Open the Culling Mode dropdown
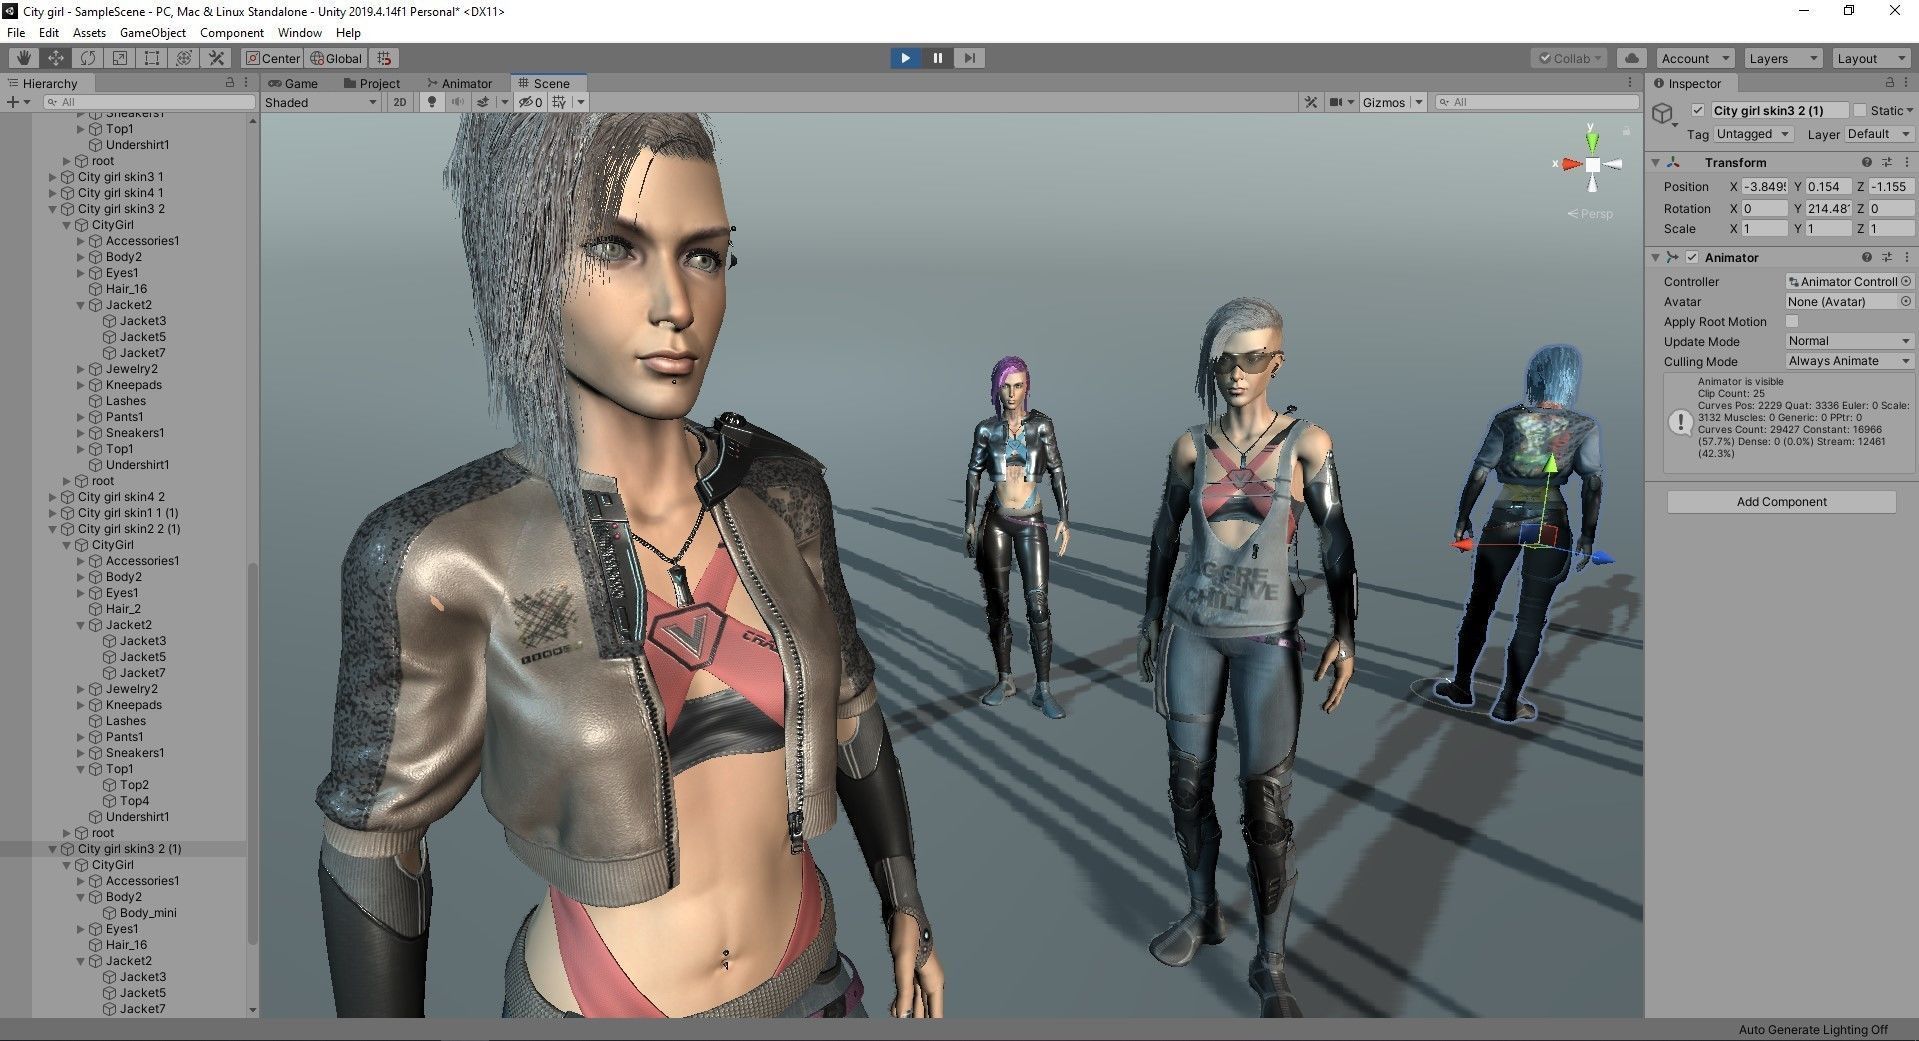Image resolution: width=1919 pixels, height=1041 pixels. [1849, 361]
